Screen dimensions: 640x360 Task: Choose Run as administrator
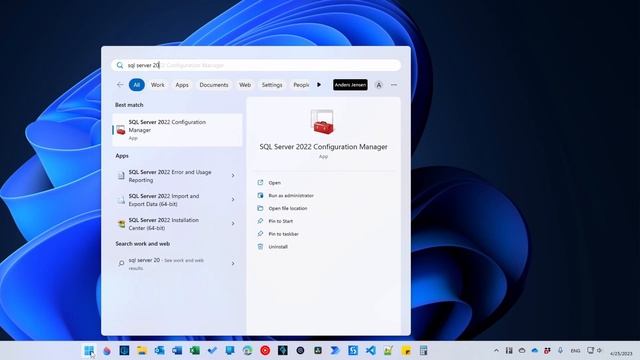[x=286, y=196]
